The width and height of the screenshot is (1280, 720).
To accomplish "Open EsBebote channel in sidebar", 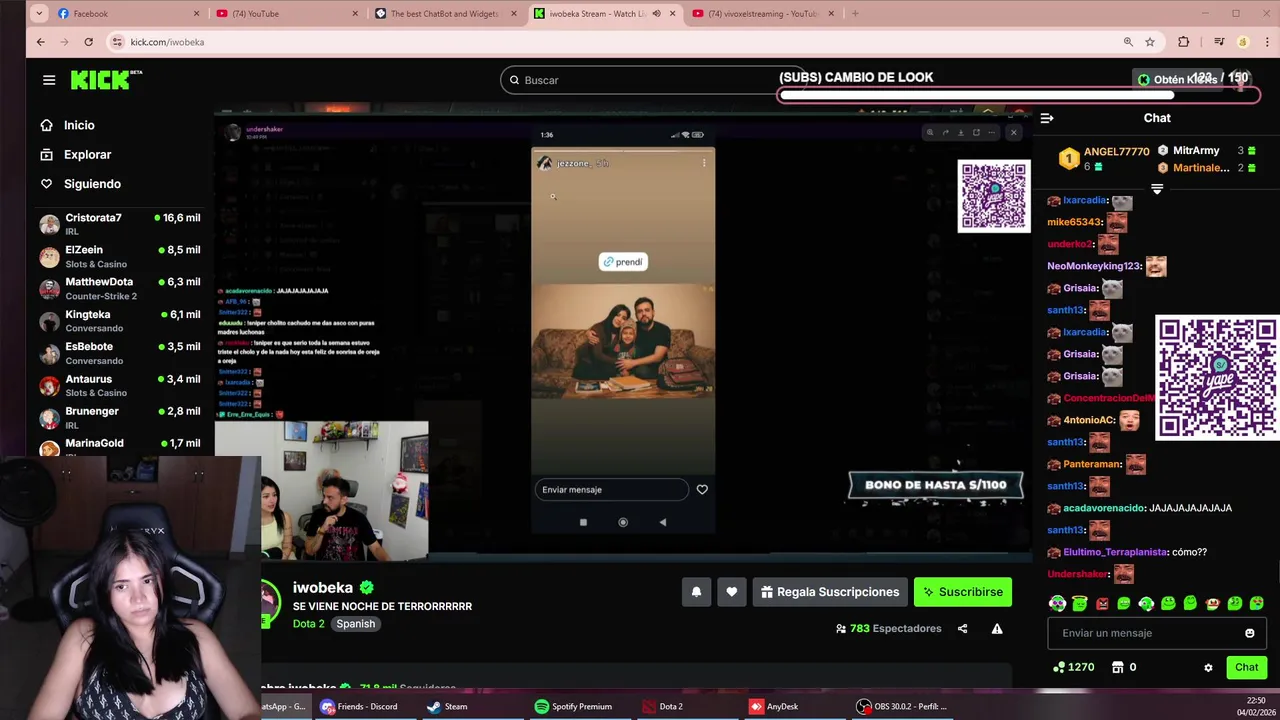I will (x=120, y=353).
